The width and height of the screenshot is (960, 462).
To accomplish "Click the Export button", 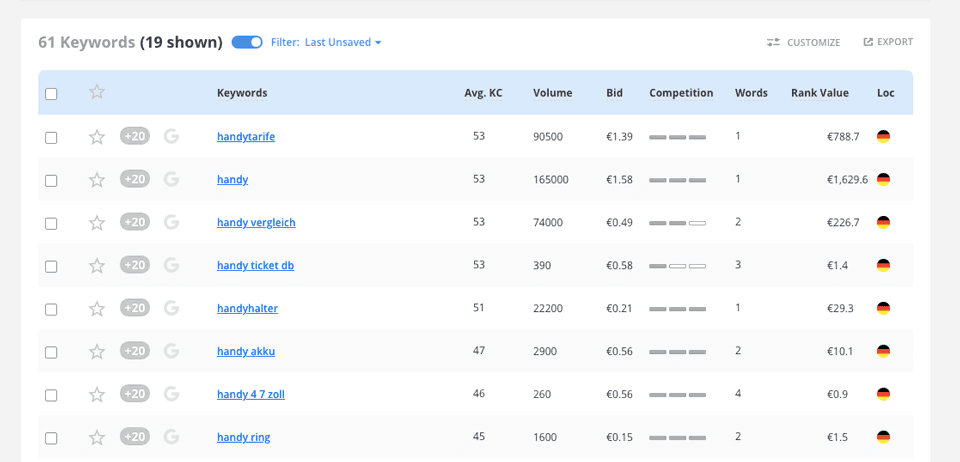I will [888, 42].
